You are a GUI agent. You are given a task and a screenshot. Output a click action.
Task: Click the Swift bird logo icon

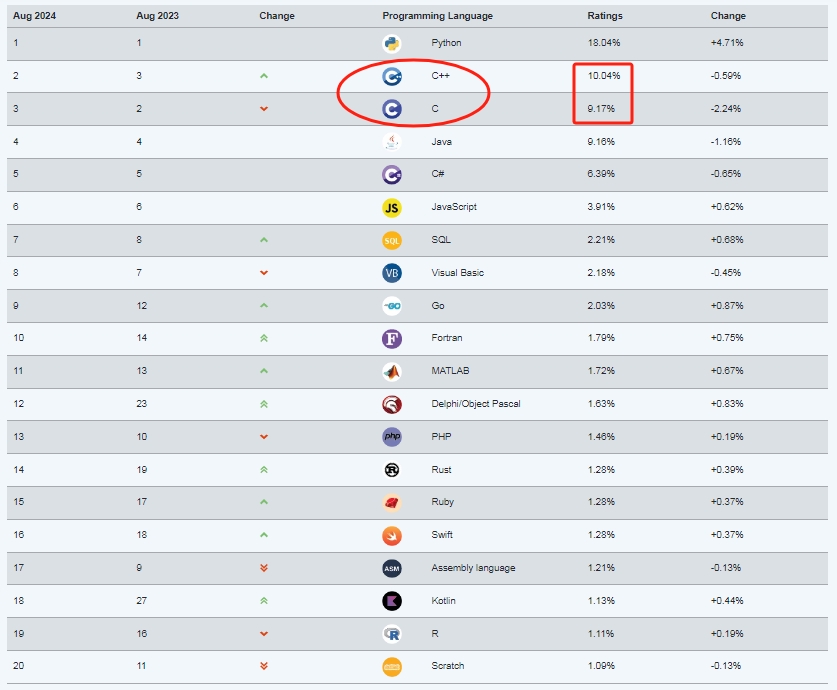pyautogui.click(x=392, y=535)
